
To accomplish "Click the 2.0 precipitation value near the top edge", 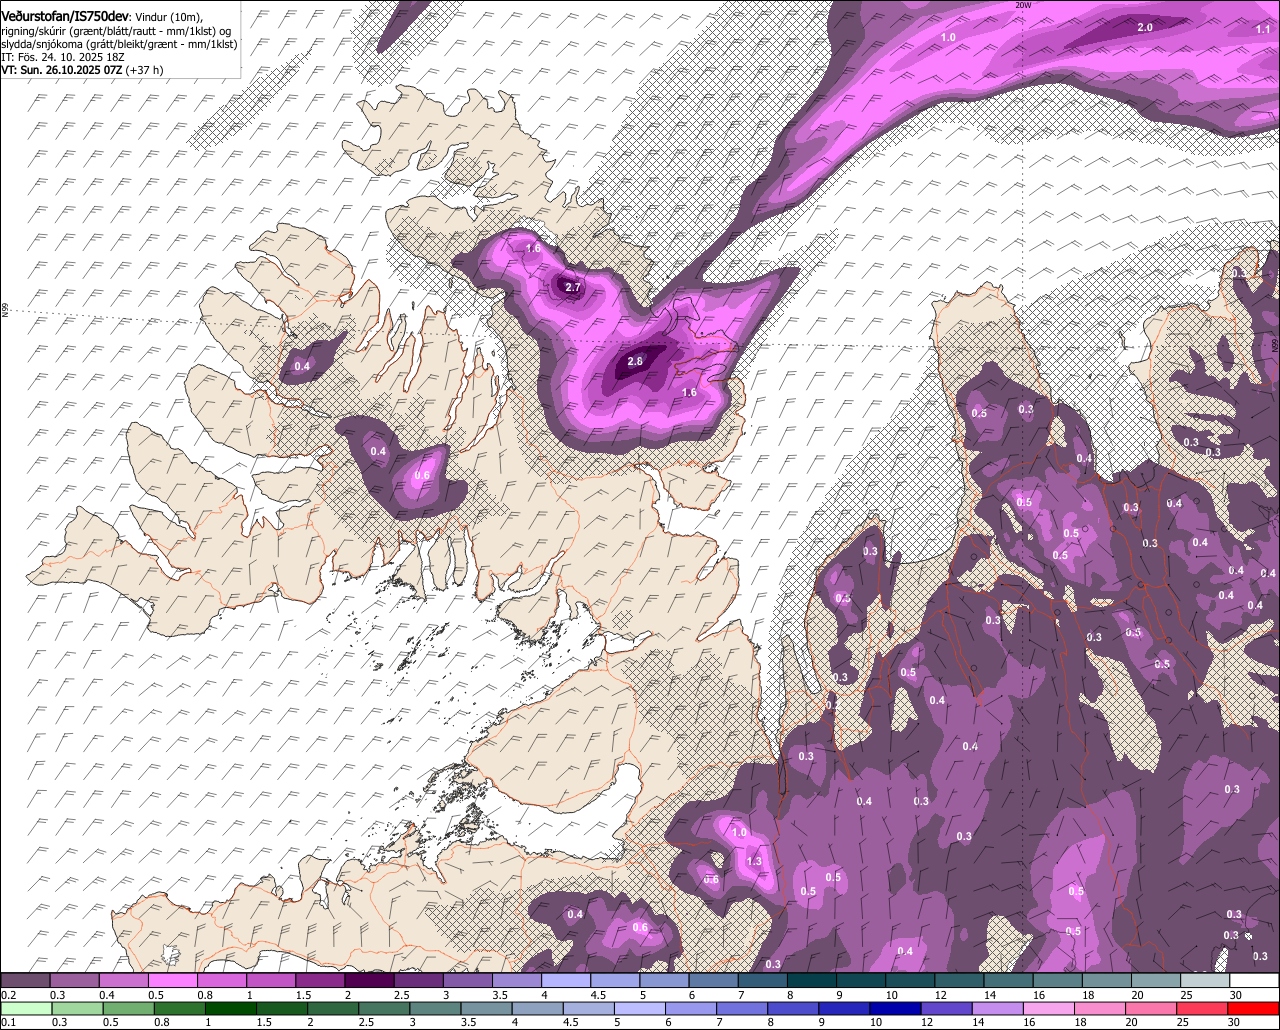I will 1145,27.
